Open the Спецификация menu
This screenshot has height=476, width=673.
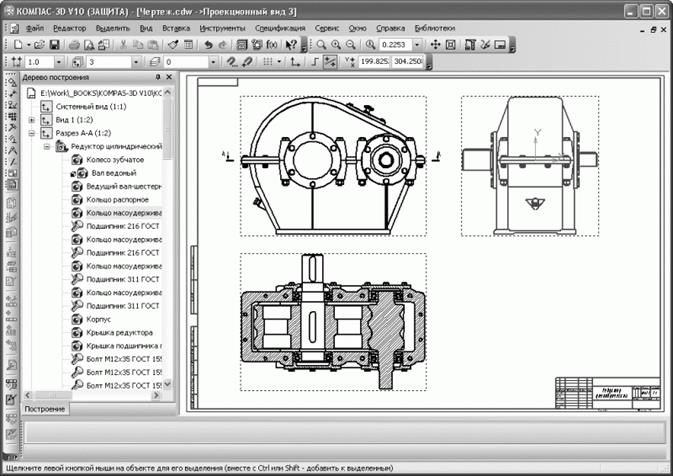point(280,28)
